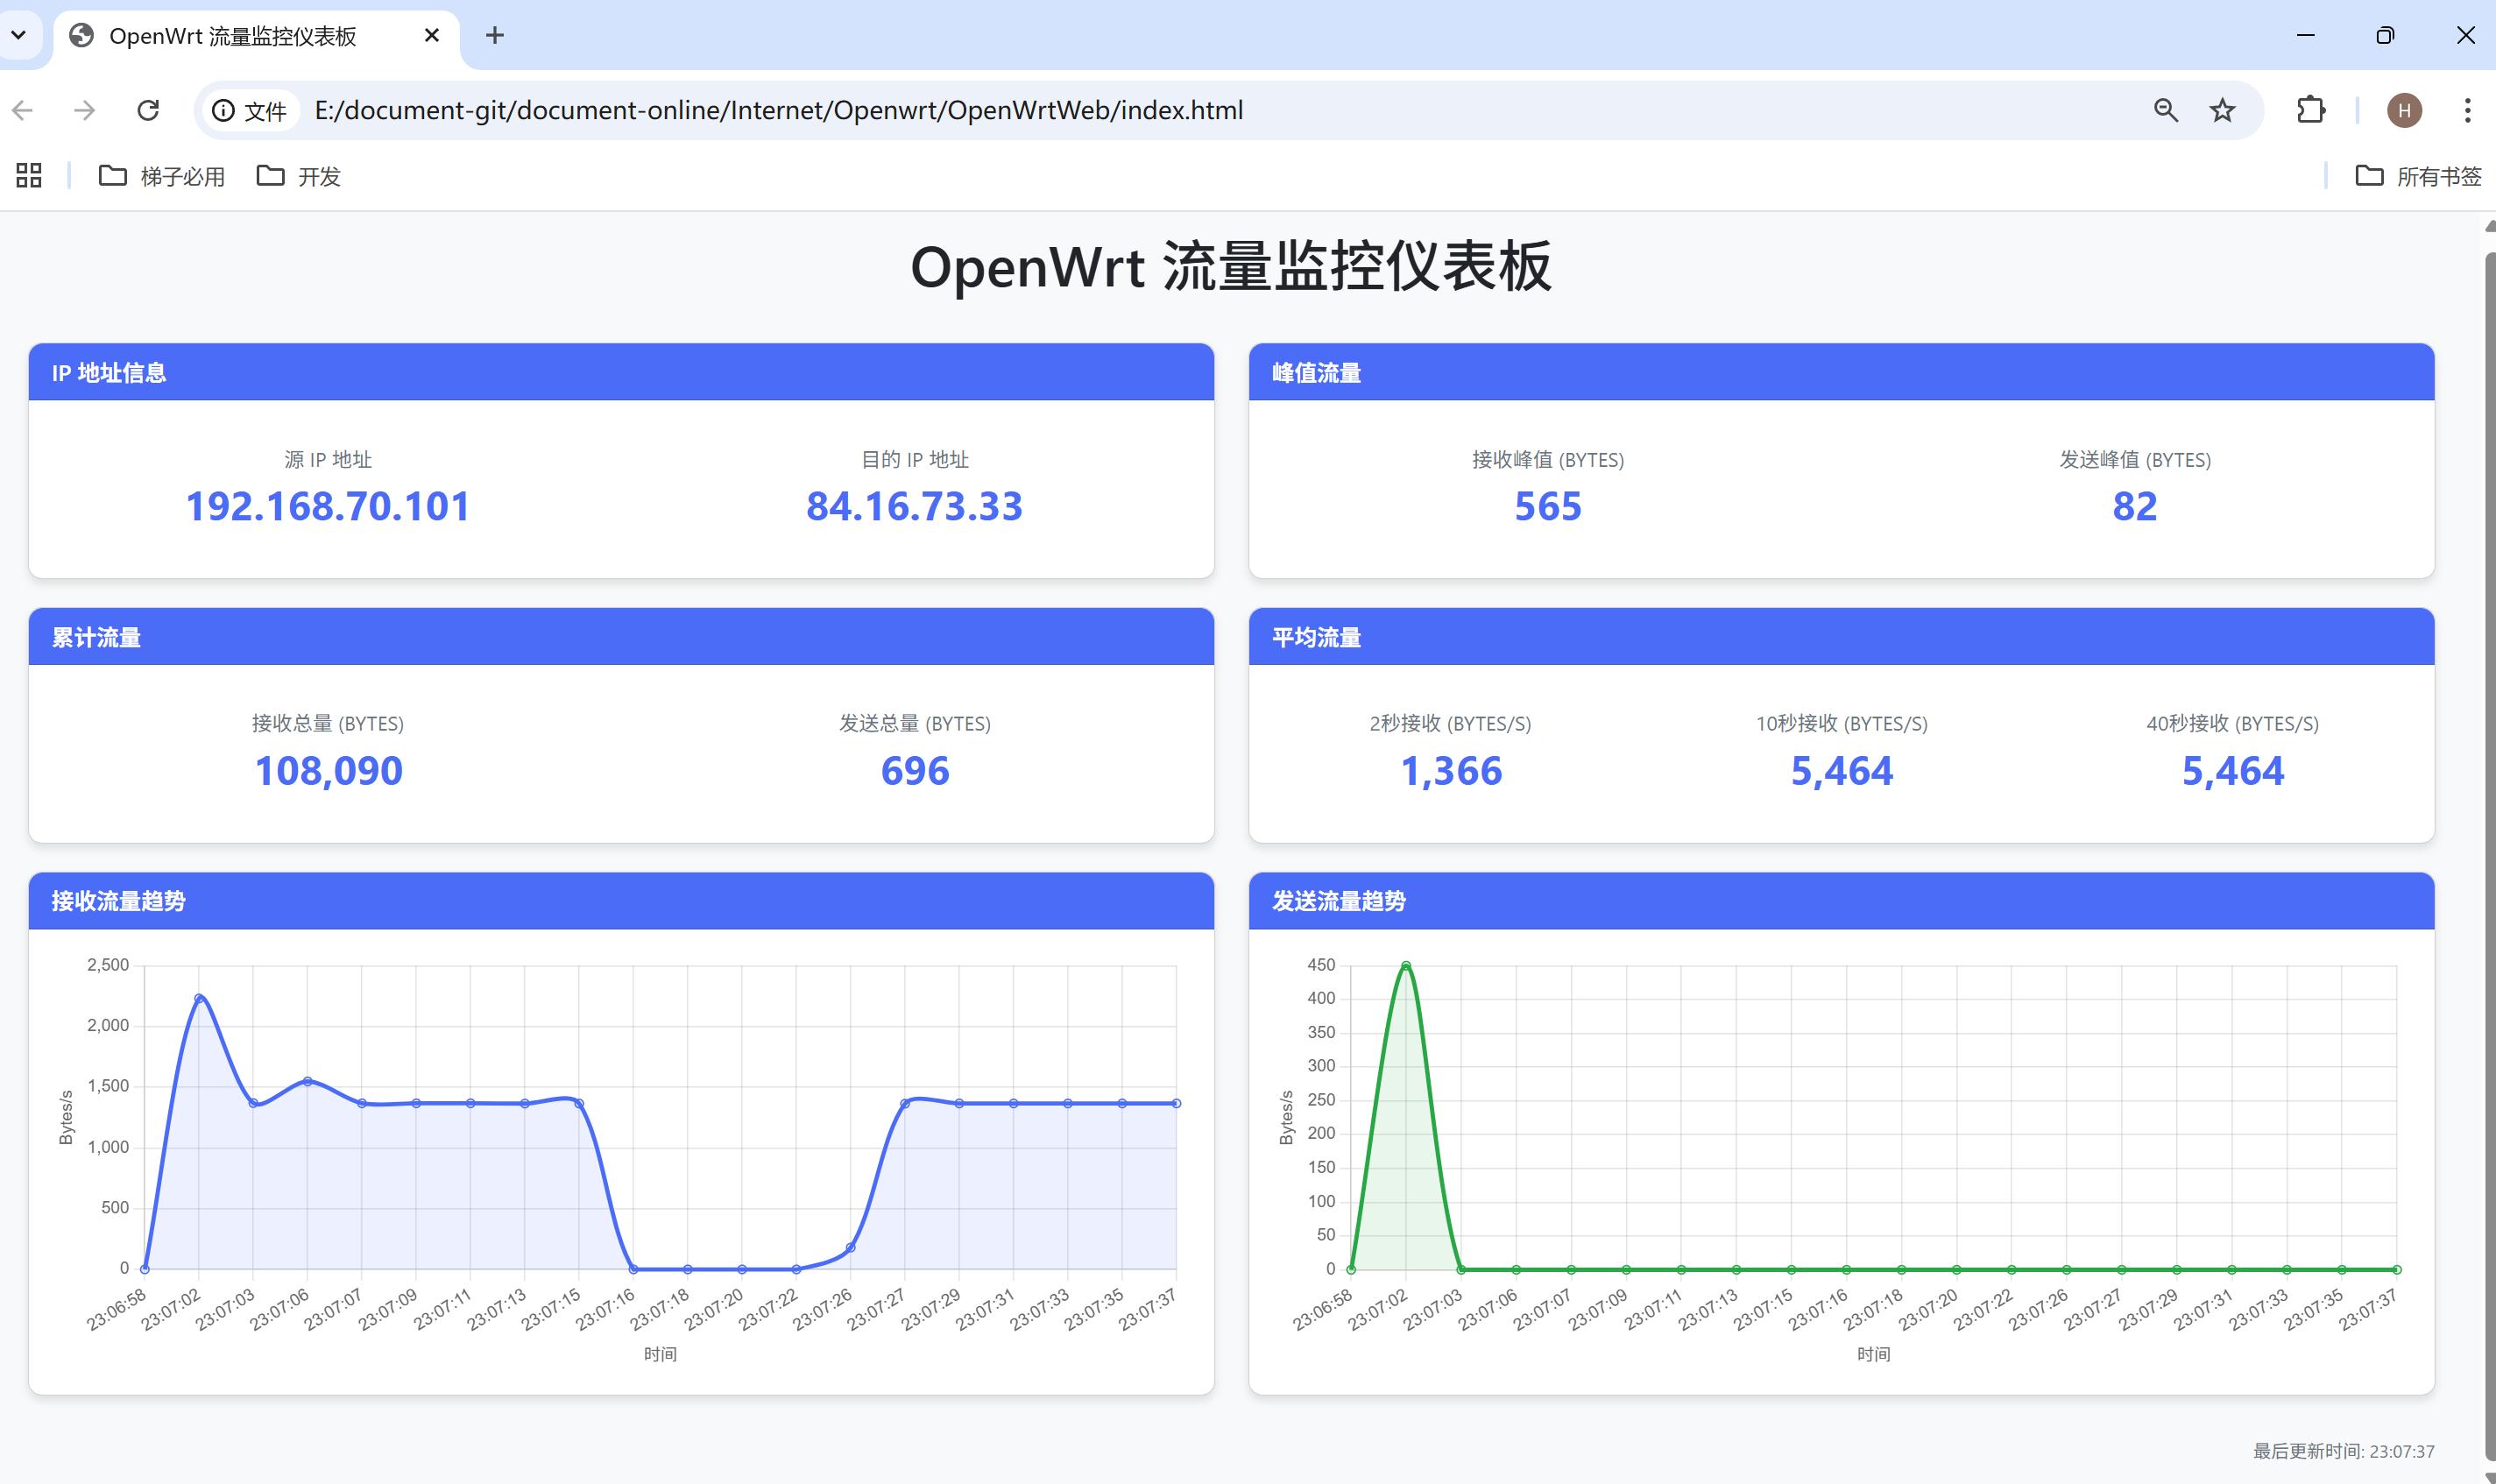Click the browser forward arrow
The width and height of the screenshot is (2496, 1484).
85,110
